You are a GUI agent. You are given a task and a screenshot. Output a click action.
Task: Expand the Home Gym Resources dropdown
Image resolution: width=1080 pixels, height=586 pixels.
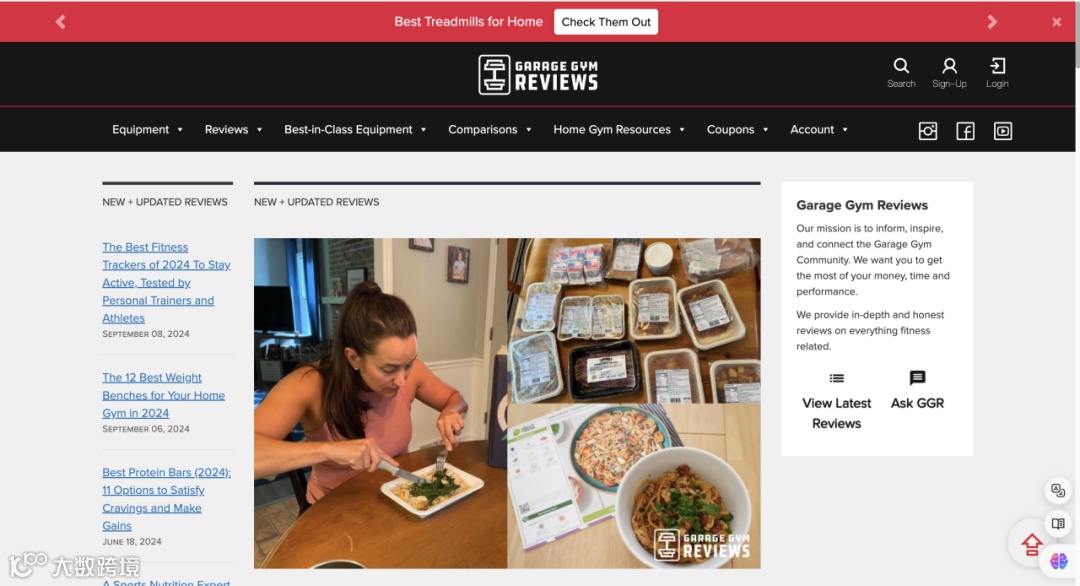[619, 129]
